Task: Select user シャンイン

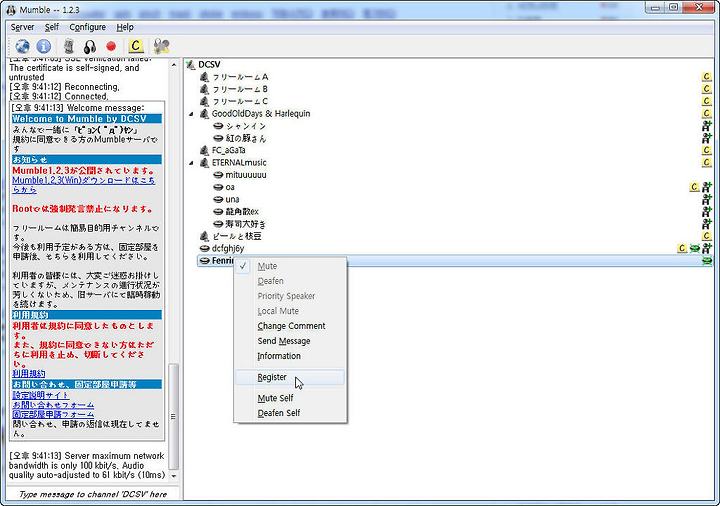Action: pyautogui.click(x=246, y=126)
